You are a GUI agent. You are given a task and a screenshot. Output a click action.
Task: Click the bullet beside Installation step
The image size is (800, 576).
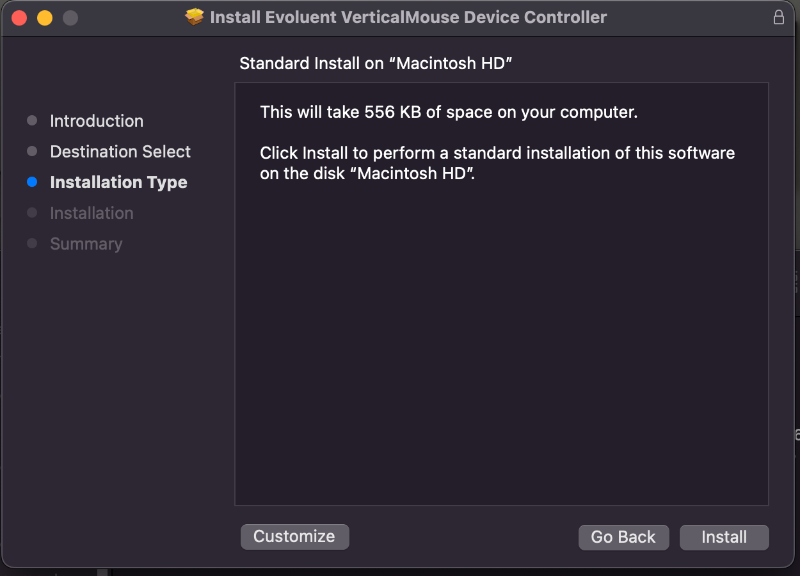(x=32, y=213)
